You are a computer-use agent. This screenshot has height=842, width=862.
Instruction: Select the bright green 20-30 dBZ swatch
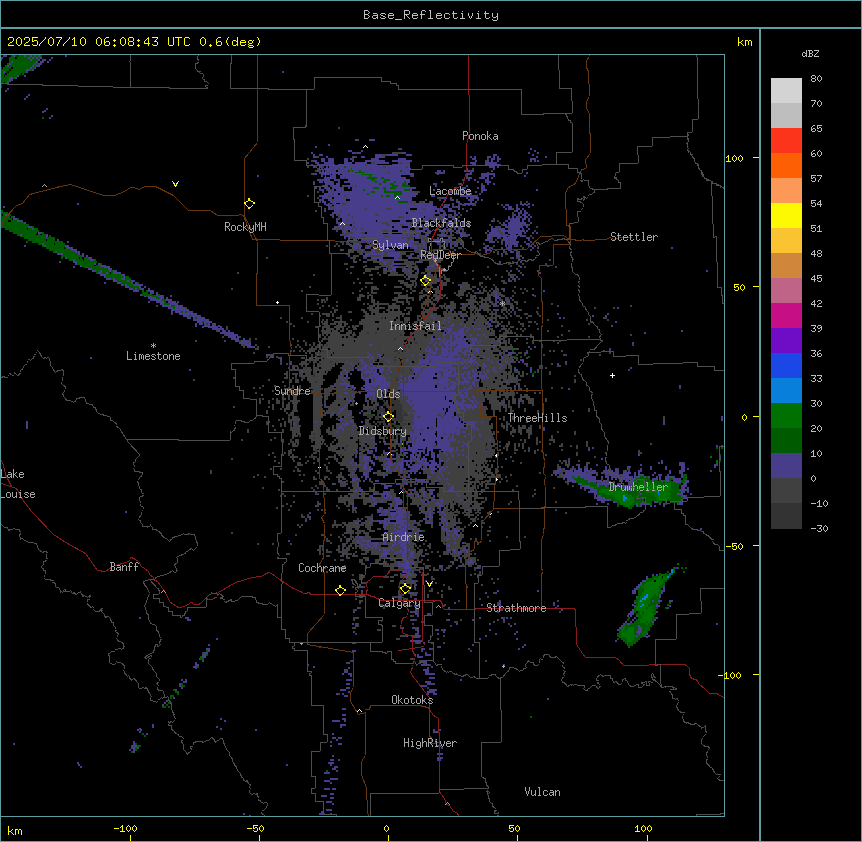[786, 416]
